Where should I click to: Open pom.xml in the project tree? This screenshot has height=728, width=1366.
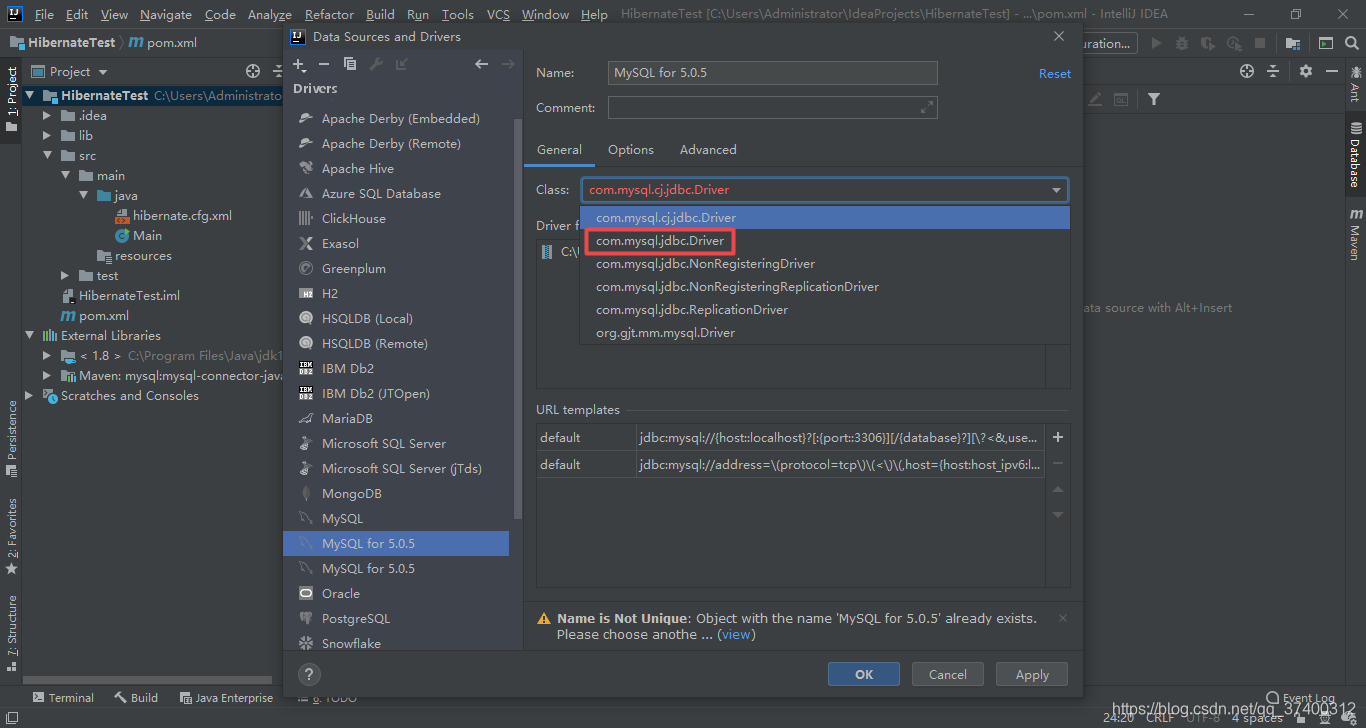pos(104,316)
